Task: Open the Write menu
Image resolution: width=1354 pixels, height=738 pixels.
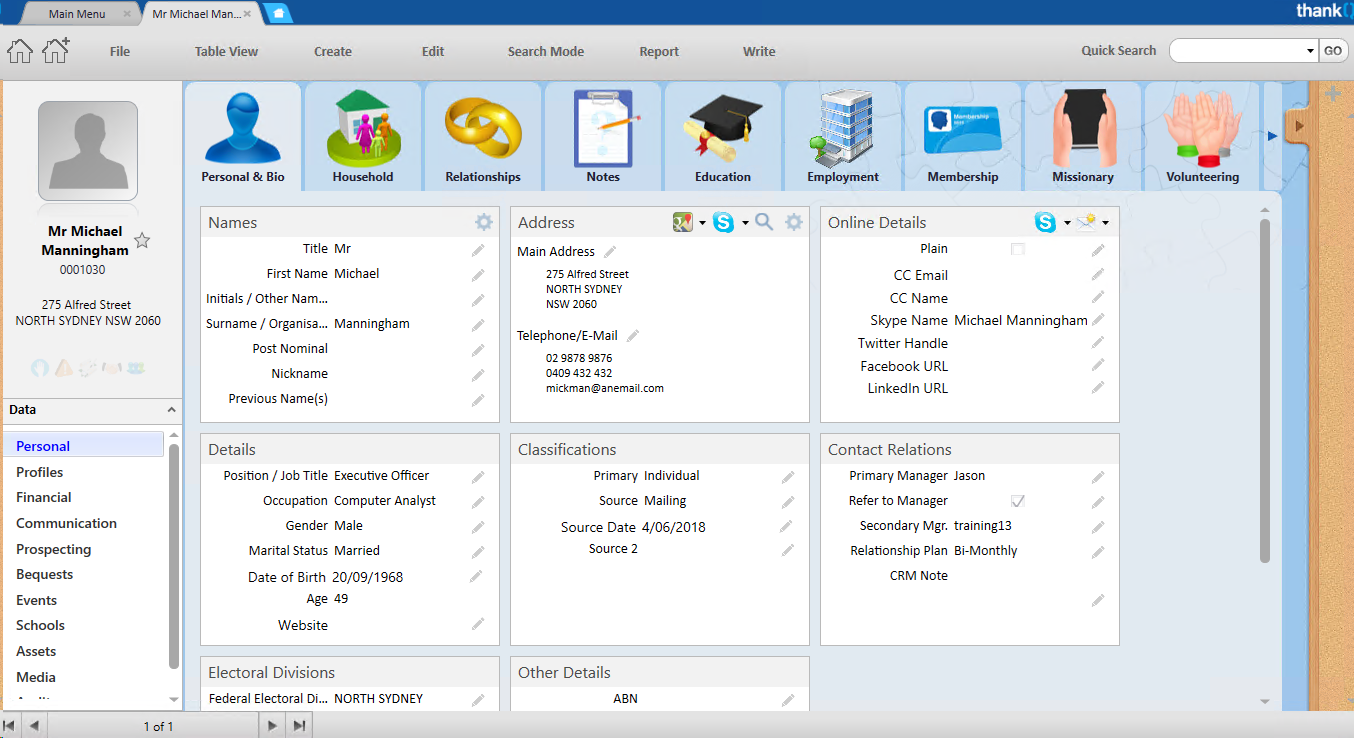Action: tap(759, 51)
